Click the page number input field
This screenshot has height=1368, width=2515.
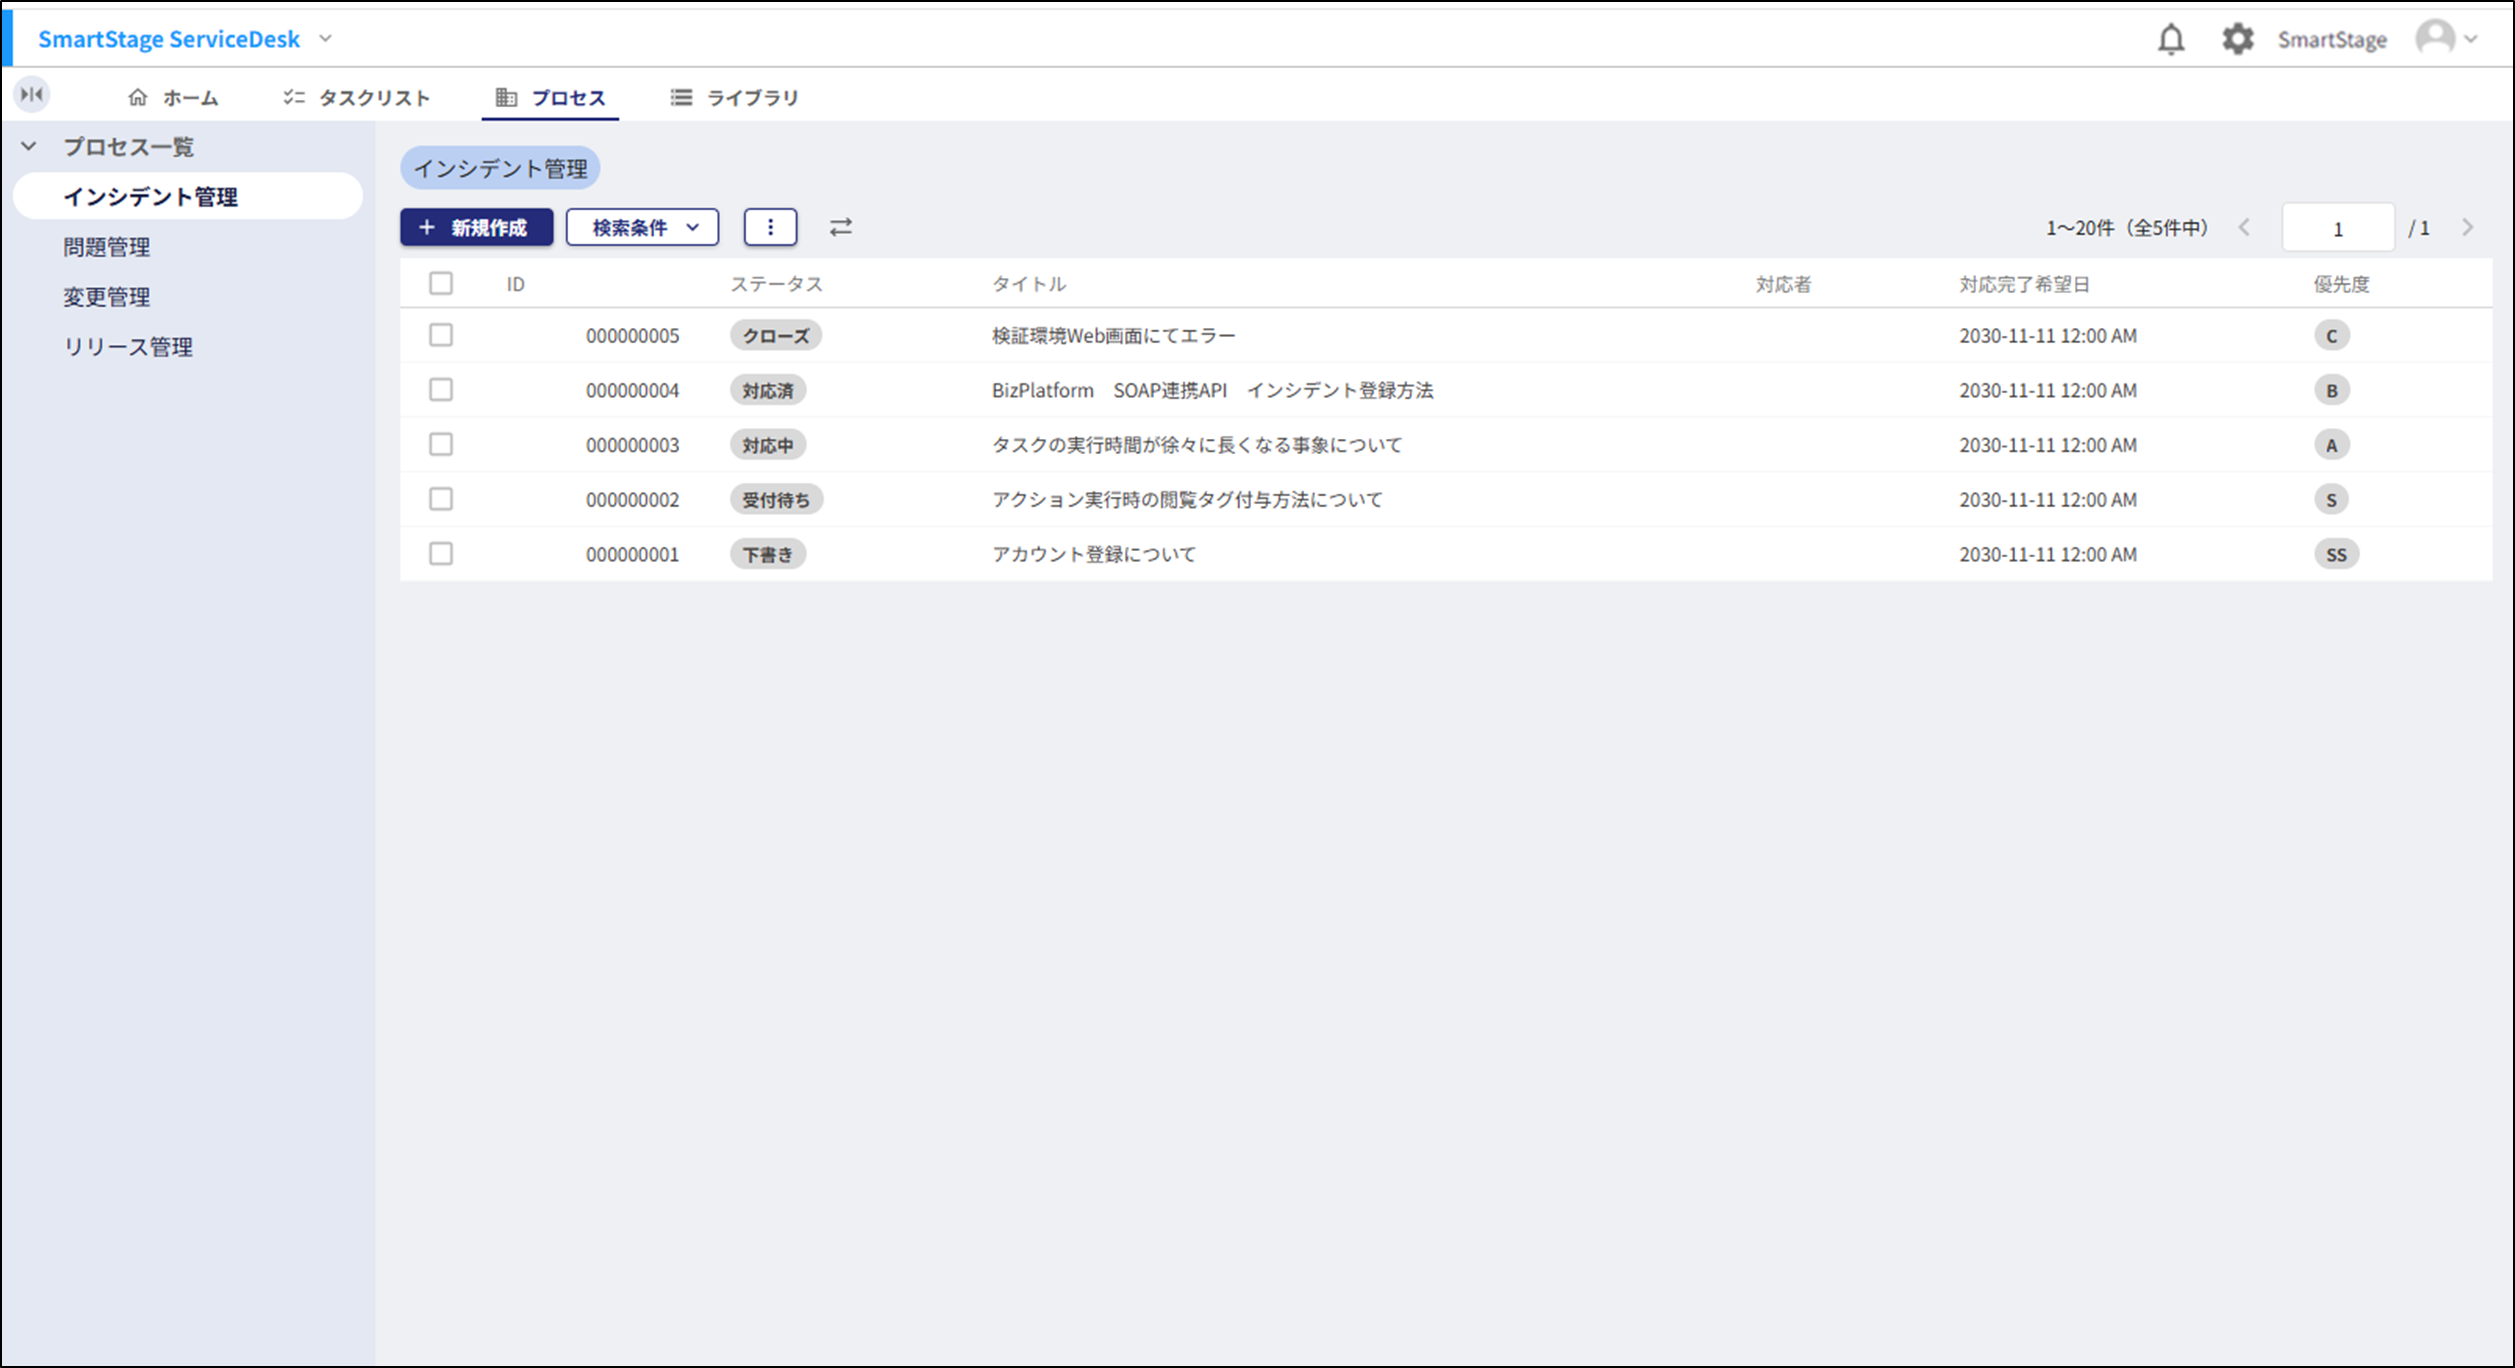coord(2337,229)
